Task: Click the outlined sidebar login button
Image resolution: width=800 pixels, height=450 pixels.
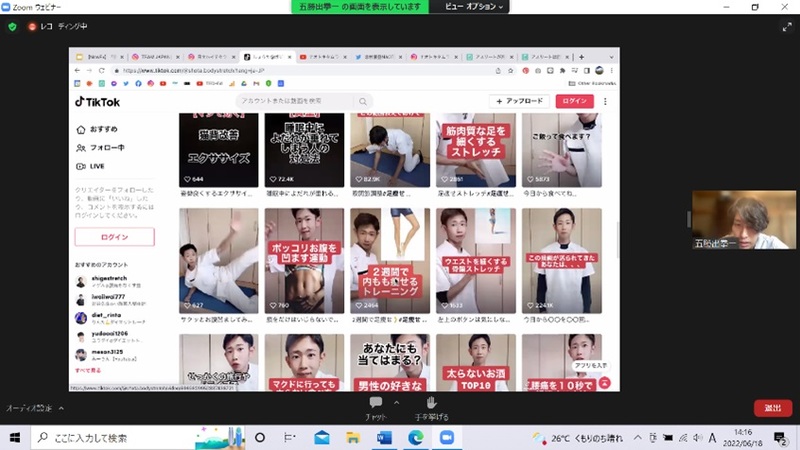Action: (115, 237)
